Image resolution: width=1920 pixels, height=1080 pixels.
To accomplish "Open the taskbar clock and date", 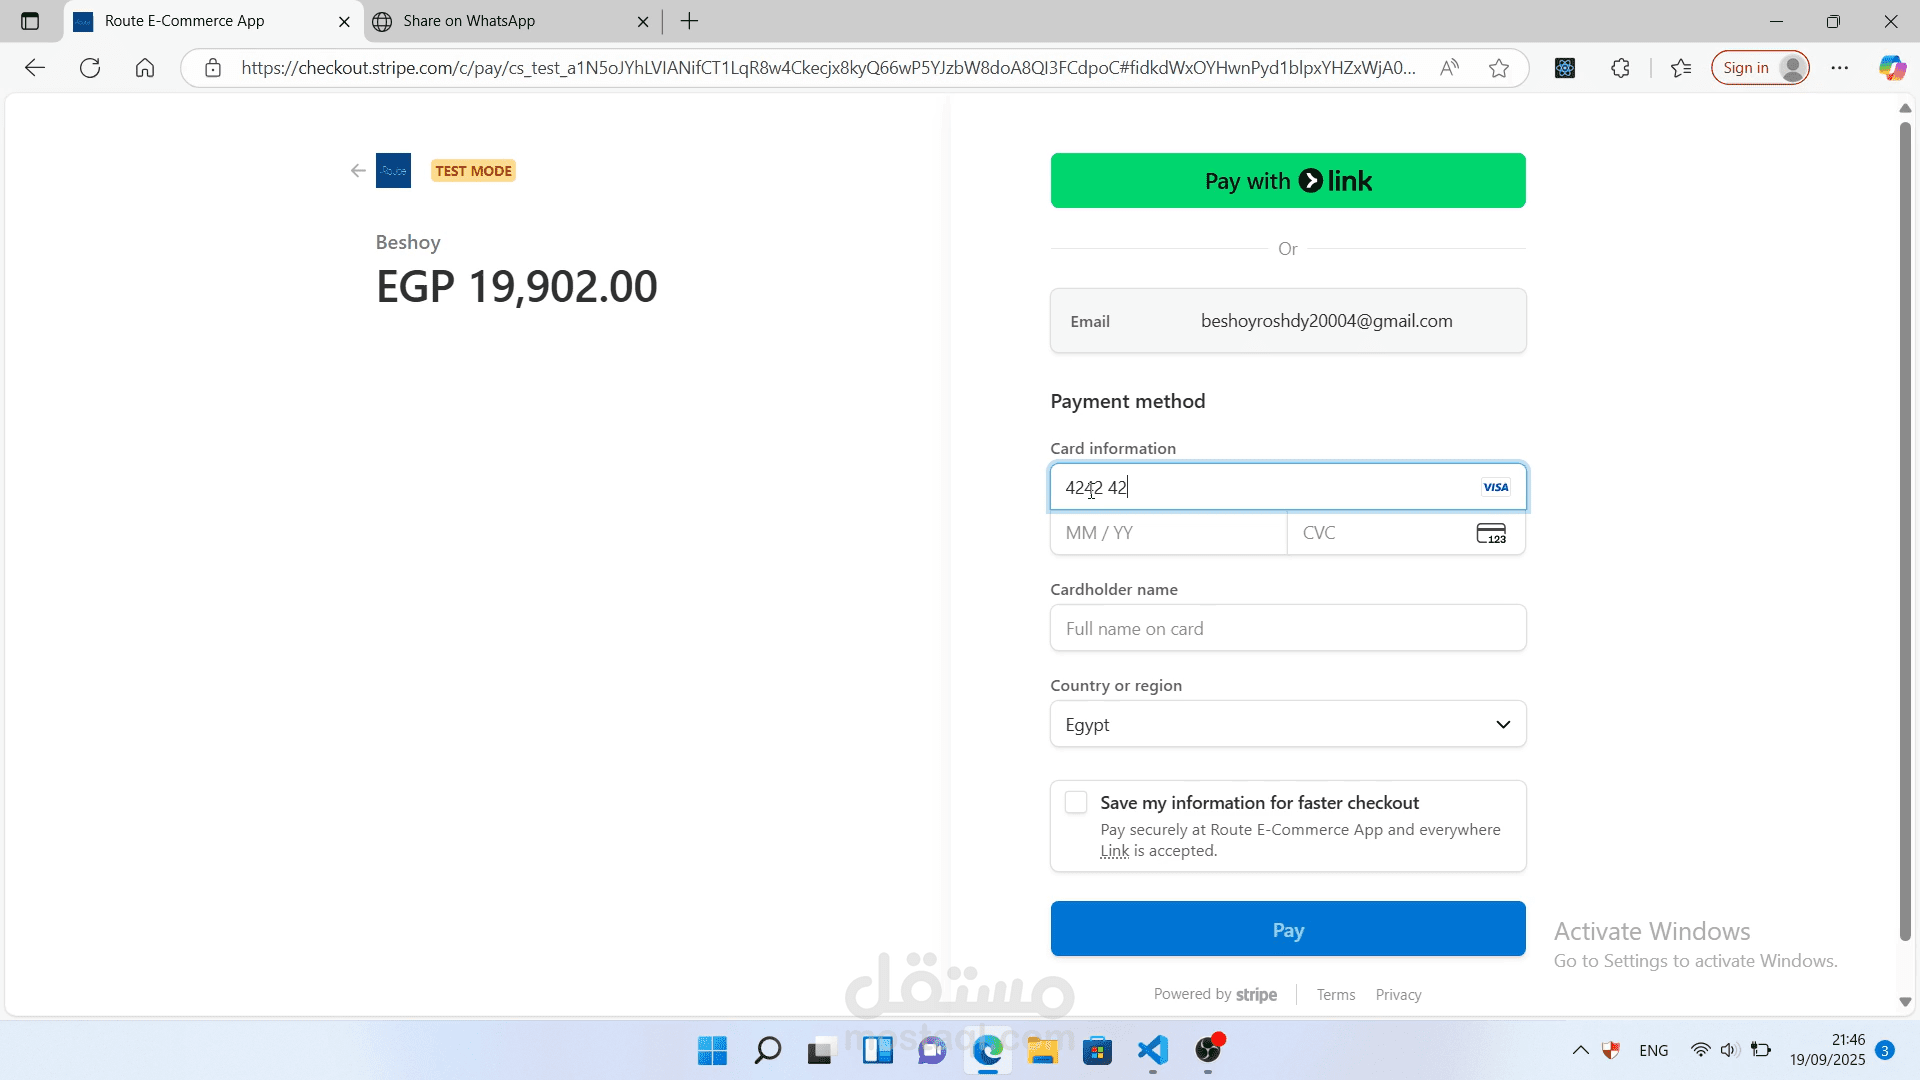I will [x=1827, y=1050].
